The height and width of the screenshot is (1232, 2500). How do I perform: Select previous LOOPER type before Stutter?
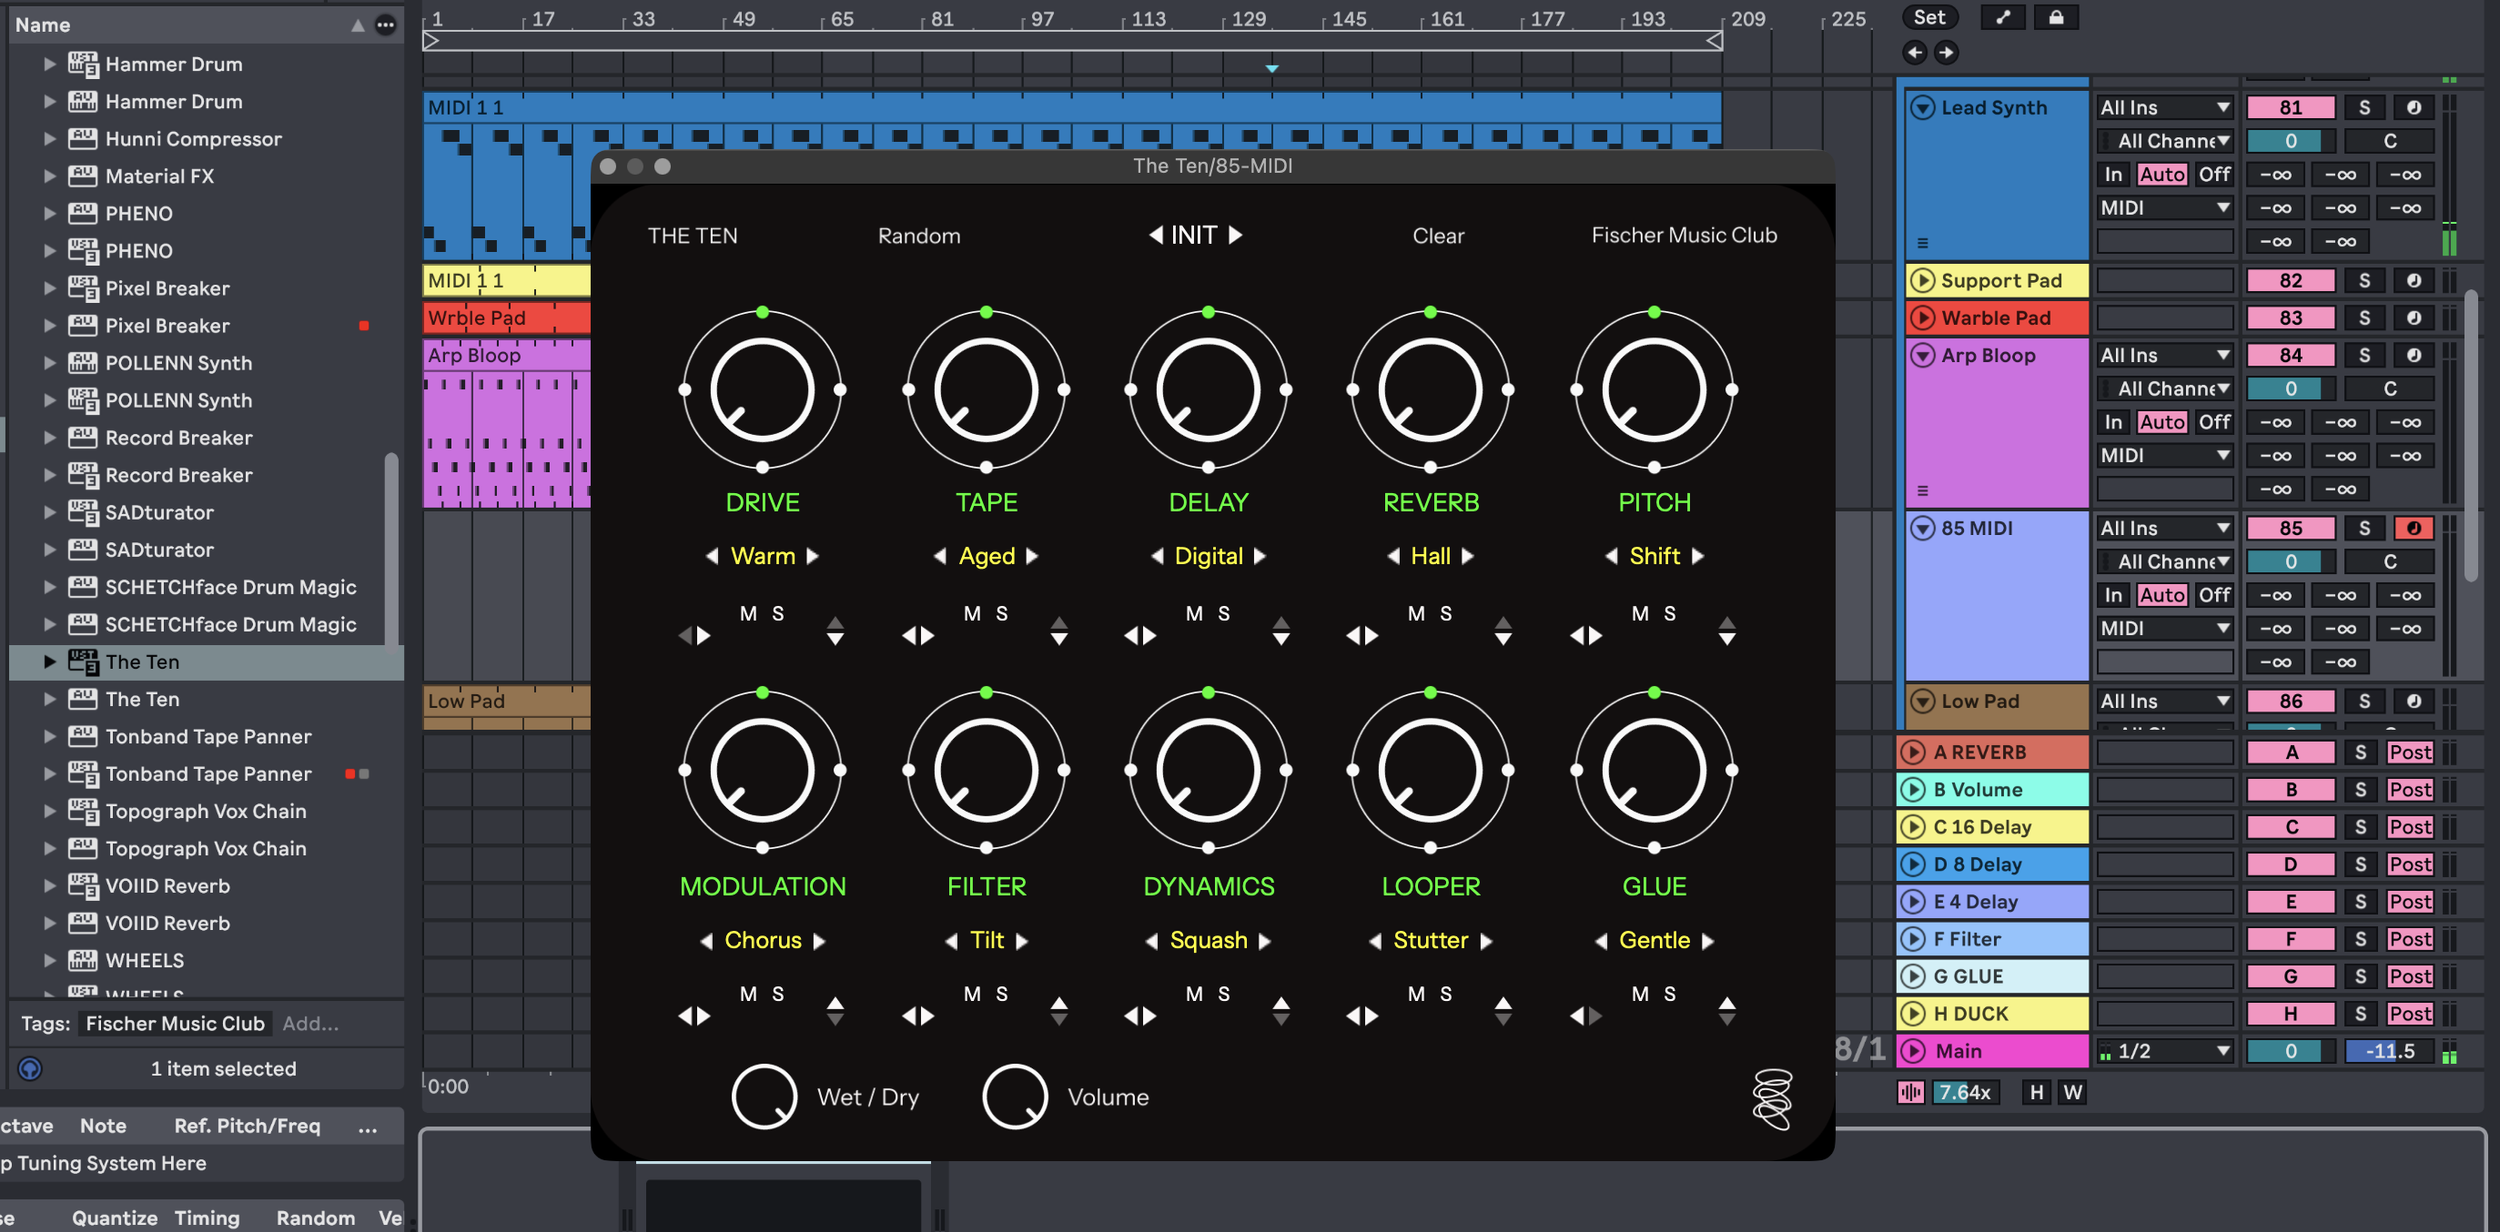point(1375,941)
